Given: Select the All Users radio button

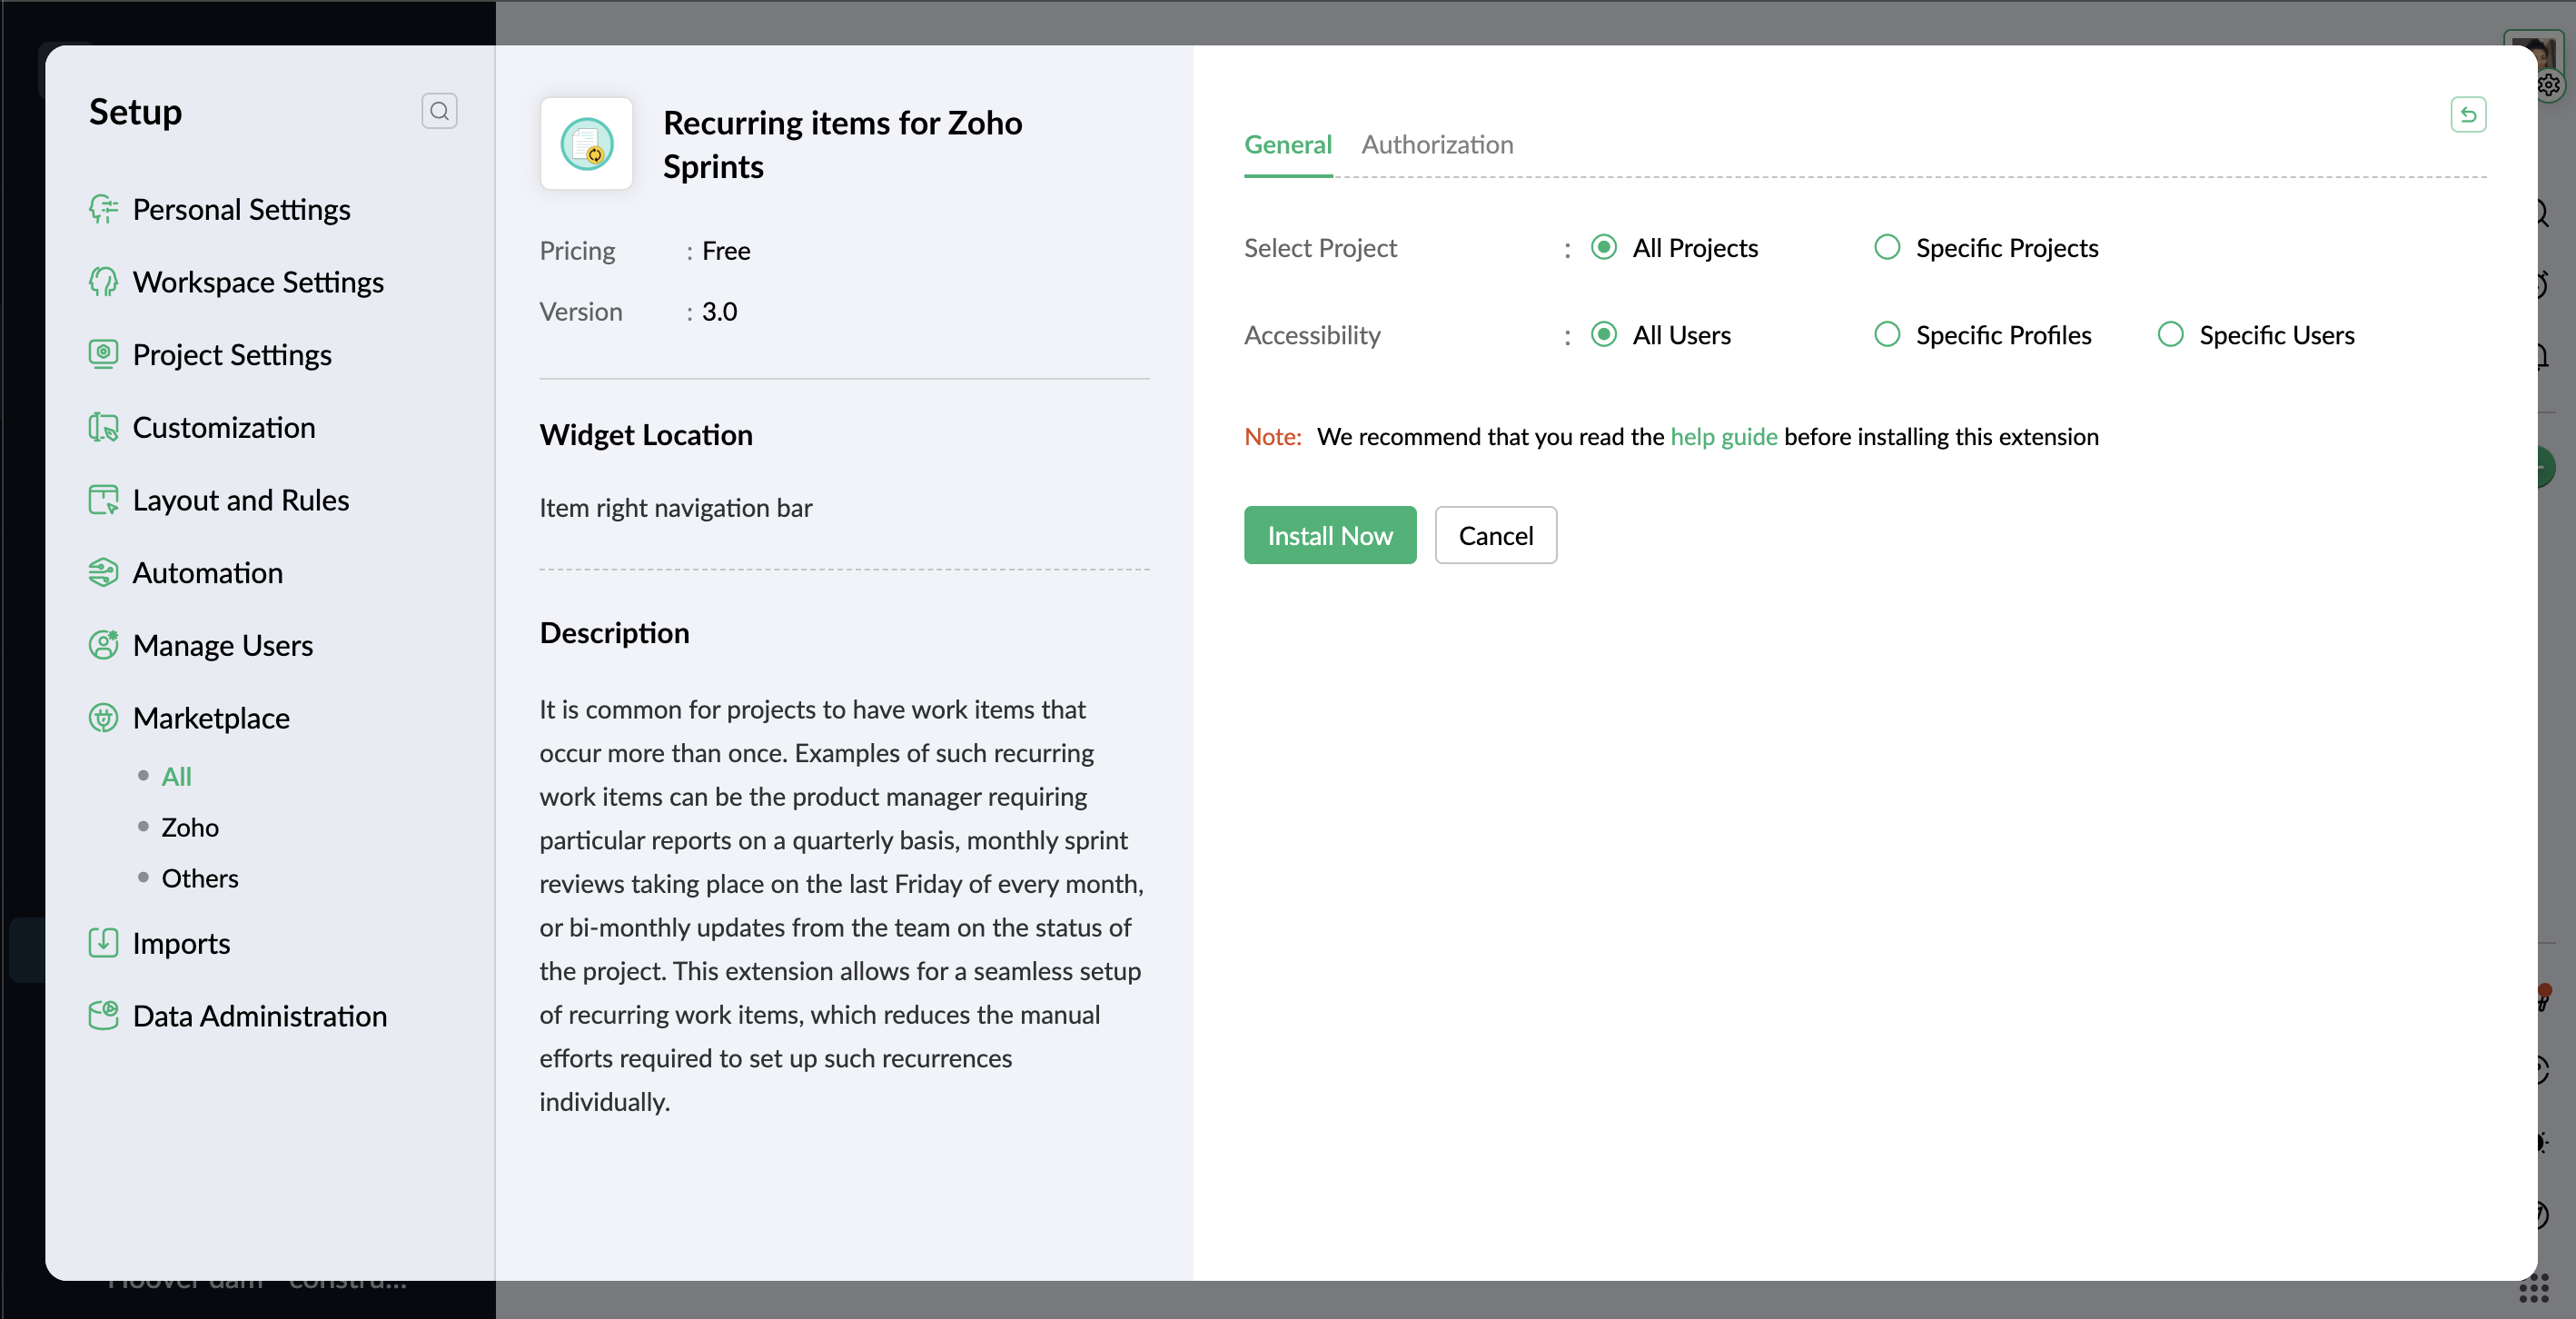Looking at the screenshot, I should tap(1604, 334).
